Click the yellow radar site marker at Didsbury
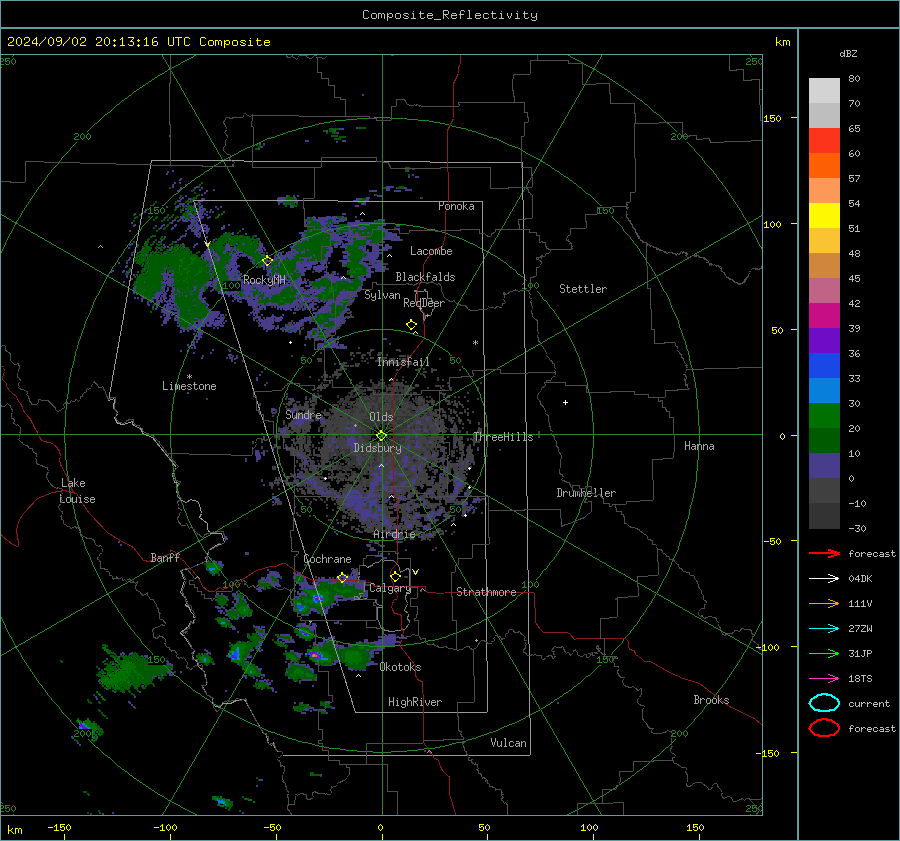Viewport: 900px width, 841px height. 382,435
